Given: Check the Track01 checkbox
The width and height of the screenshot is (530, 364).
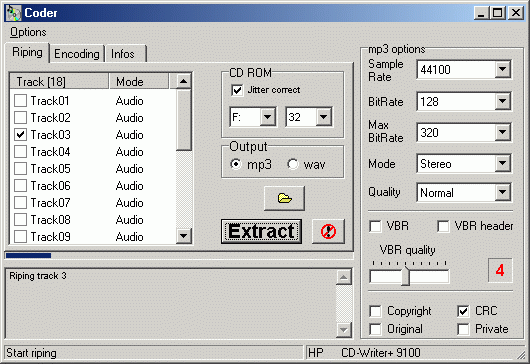Looking at the screenshot, I should coord(21,100).
